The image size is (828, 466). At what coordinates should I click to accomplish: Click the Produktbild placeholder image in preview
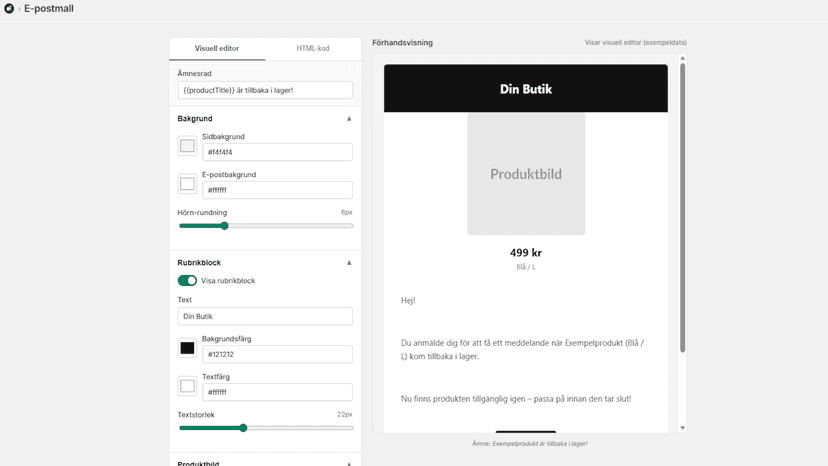point(526,174)
